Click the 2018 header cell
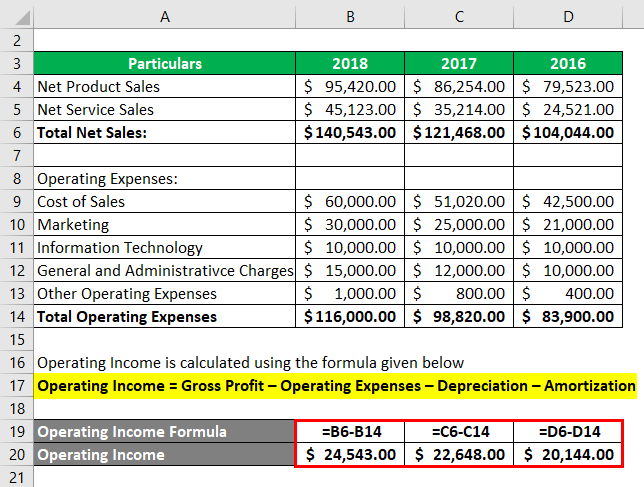 [x=350, y=63]
